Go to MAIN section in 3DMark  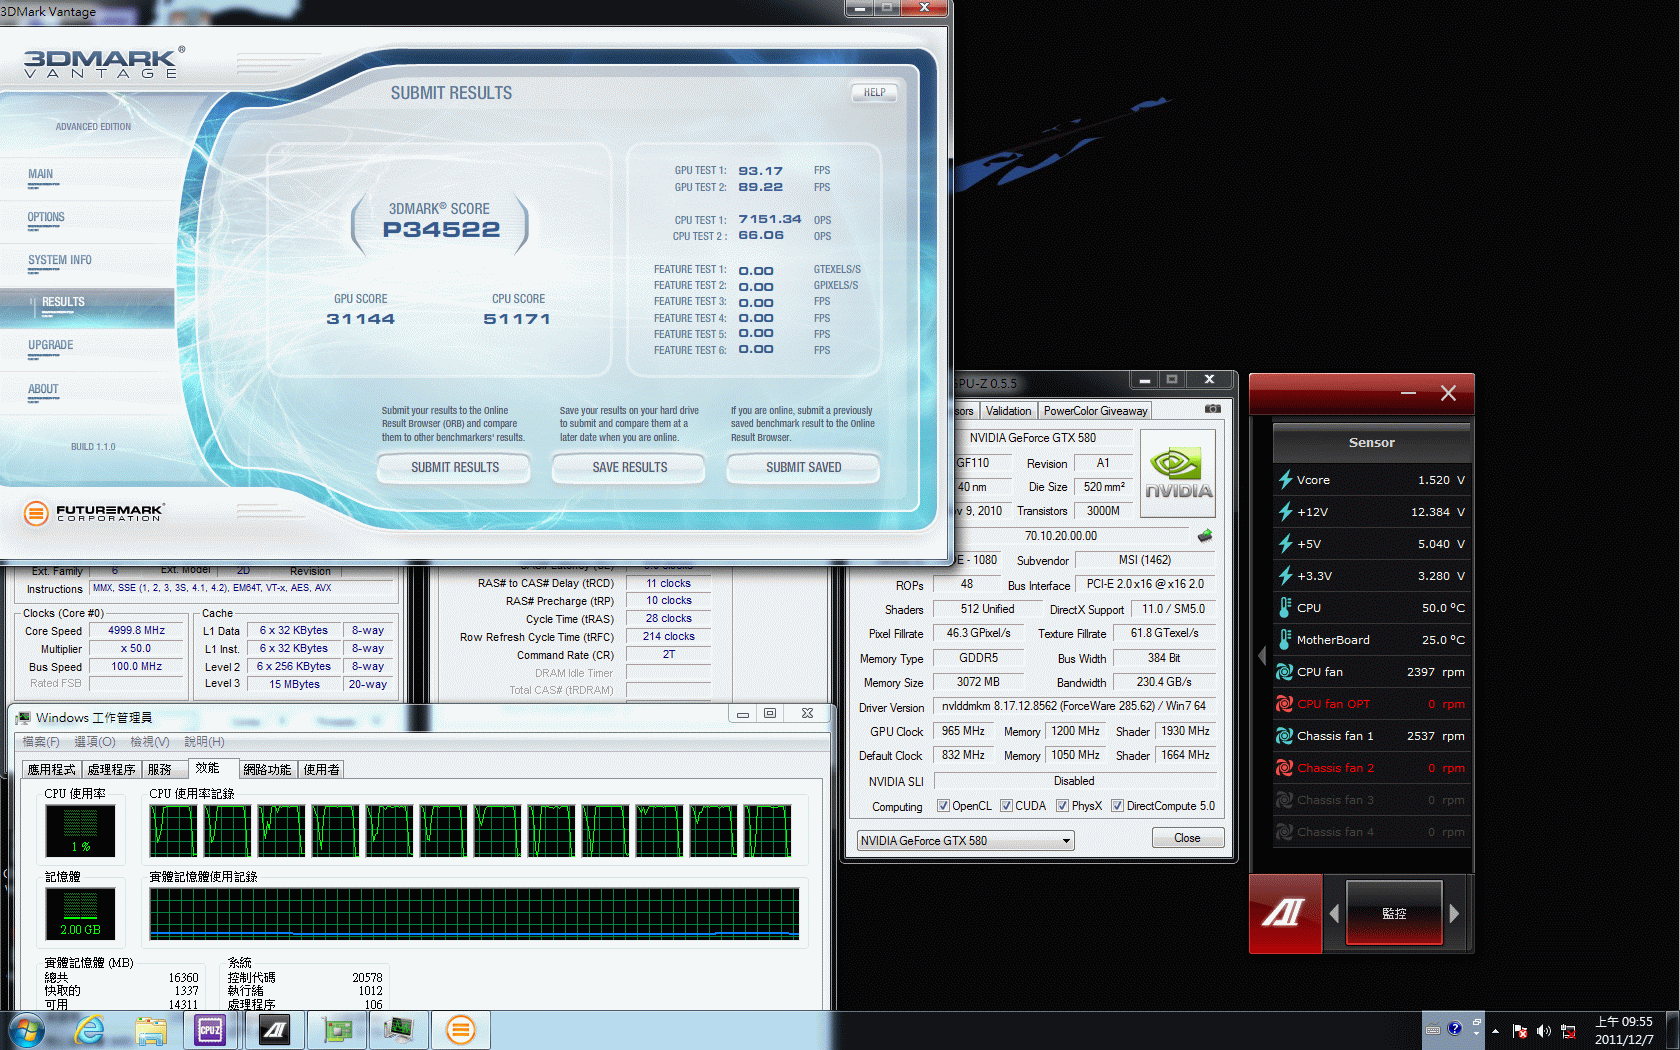tap(41, 174)
